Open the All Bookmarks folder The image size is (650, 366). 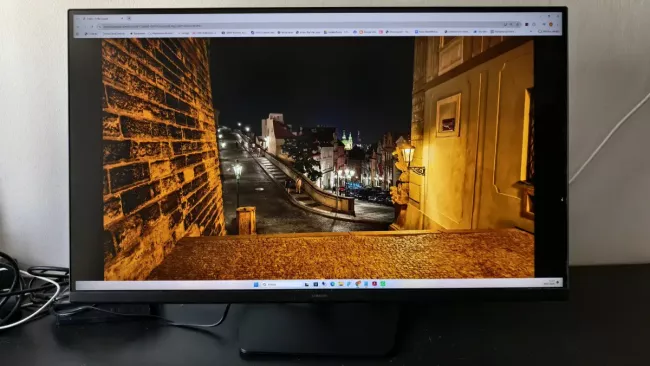click(x=549, y=32)
